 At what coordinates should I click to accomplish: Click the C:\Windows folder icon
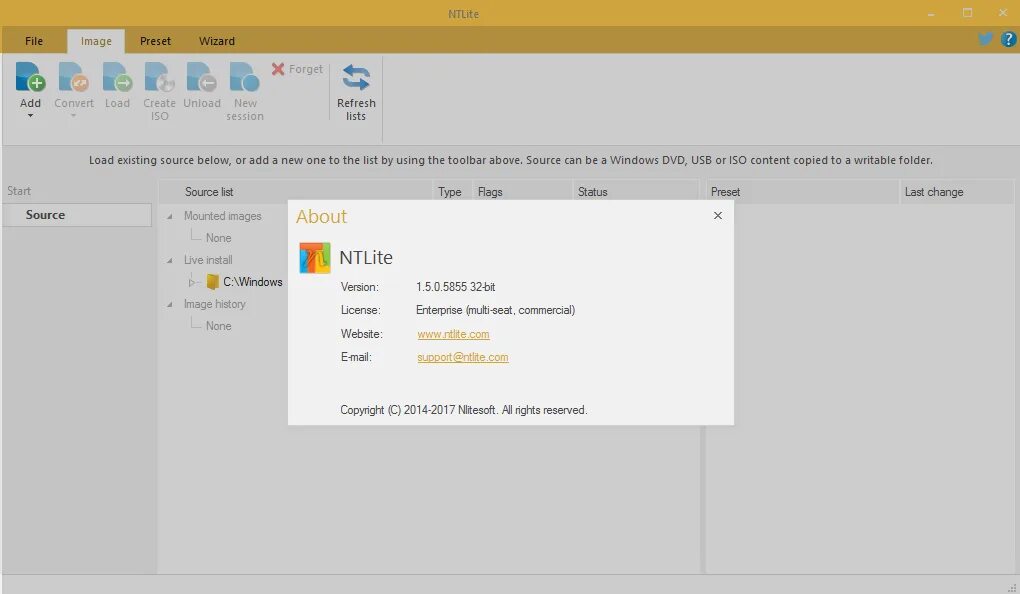[212, 282]
